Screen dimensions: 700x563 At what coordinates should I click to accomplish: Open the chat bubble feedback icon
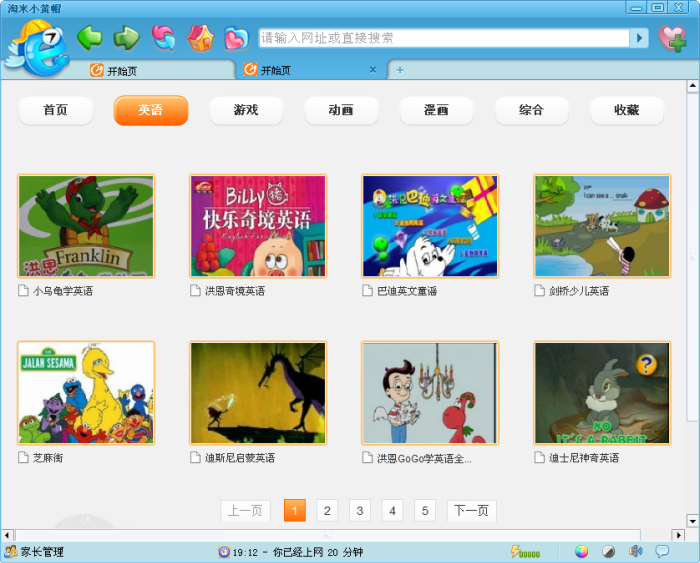(662, 551)
